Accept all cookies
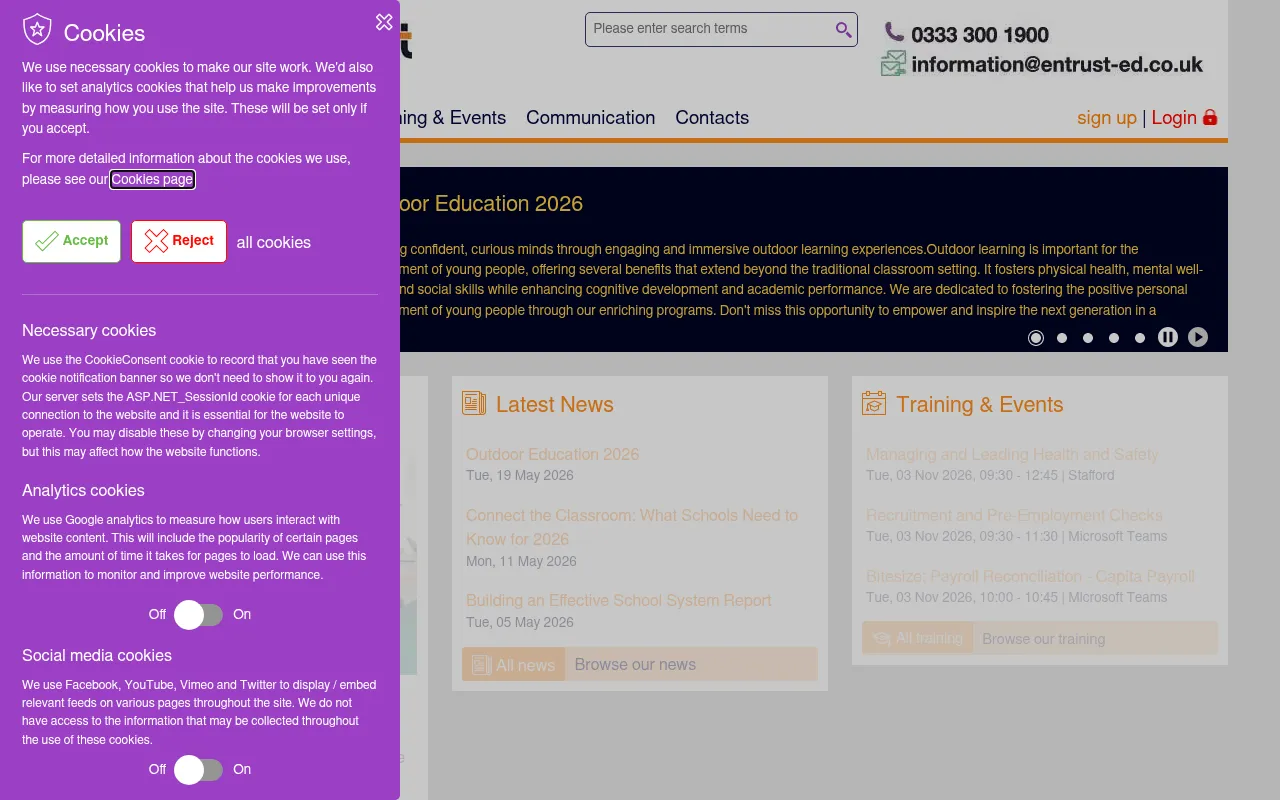Viewport: 1280px width, 800px height. click(72, 241)
